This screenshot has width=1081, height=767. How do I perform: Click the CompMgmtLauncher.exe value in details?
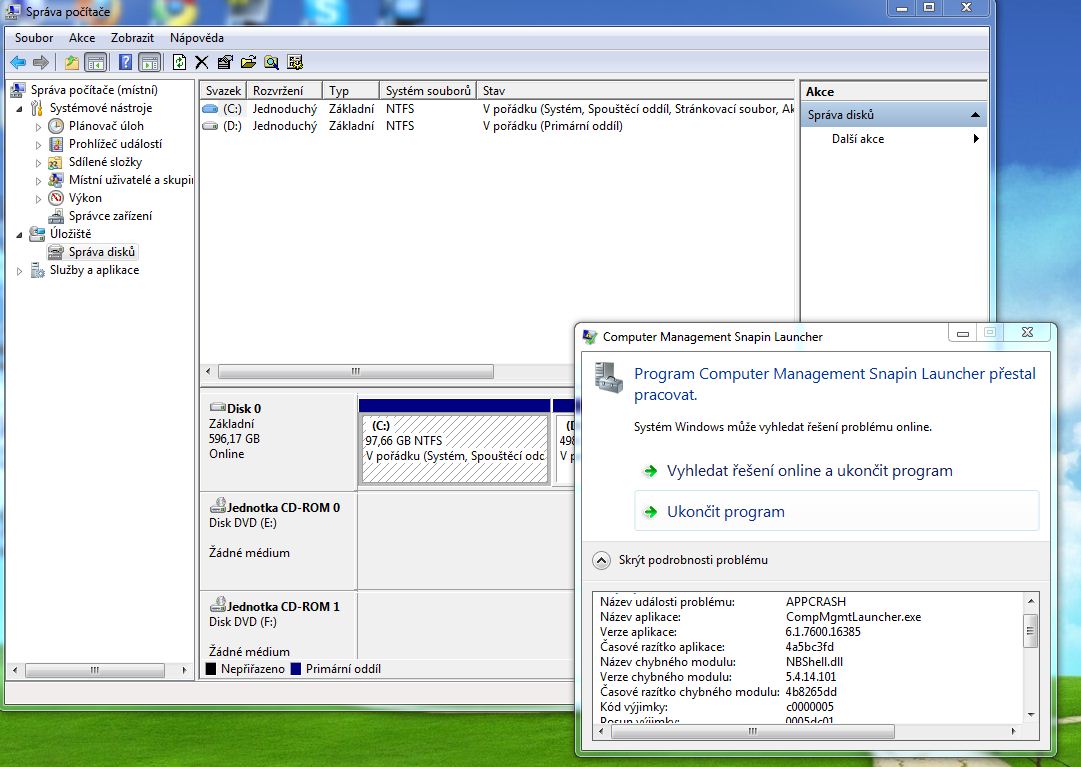[x=853, y=617]
